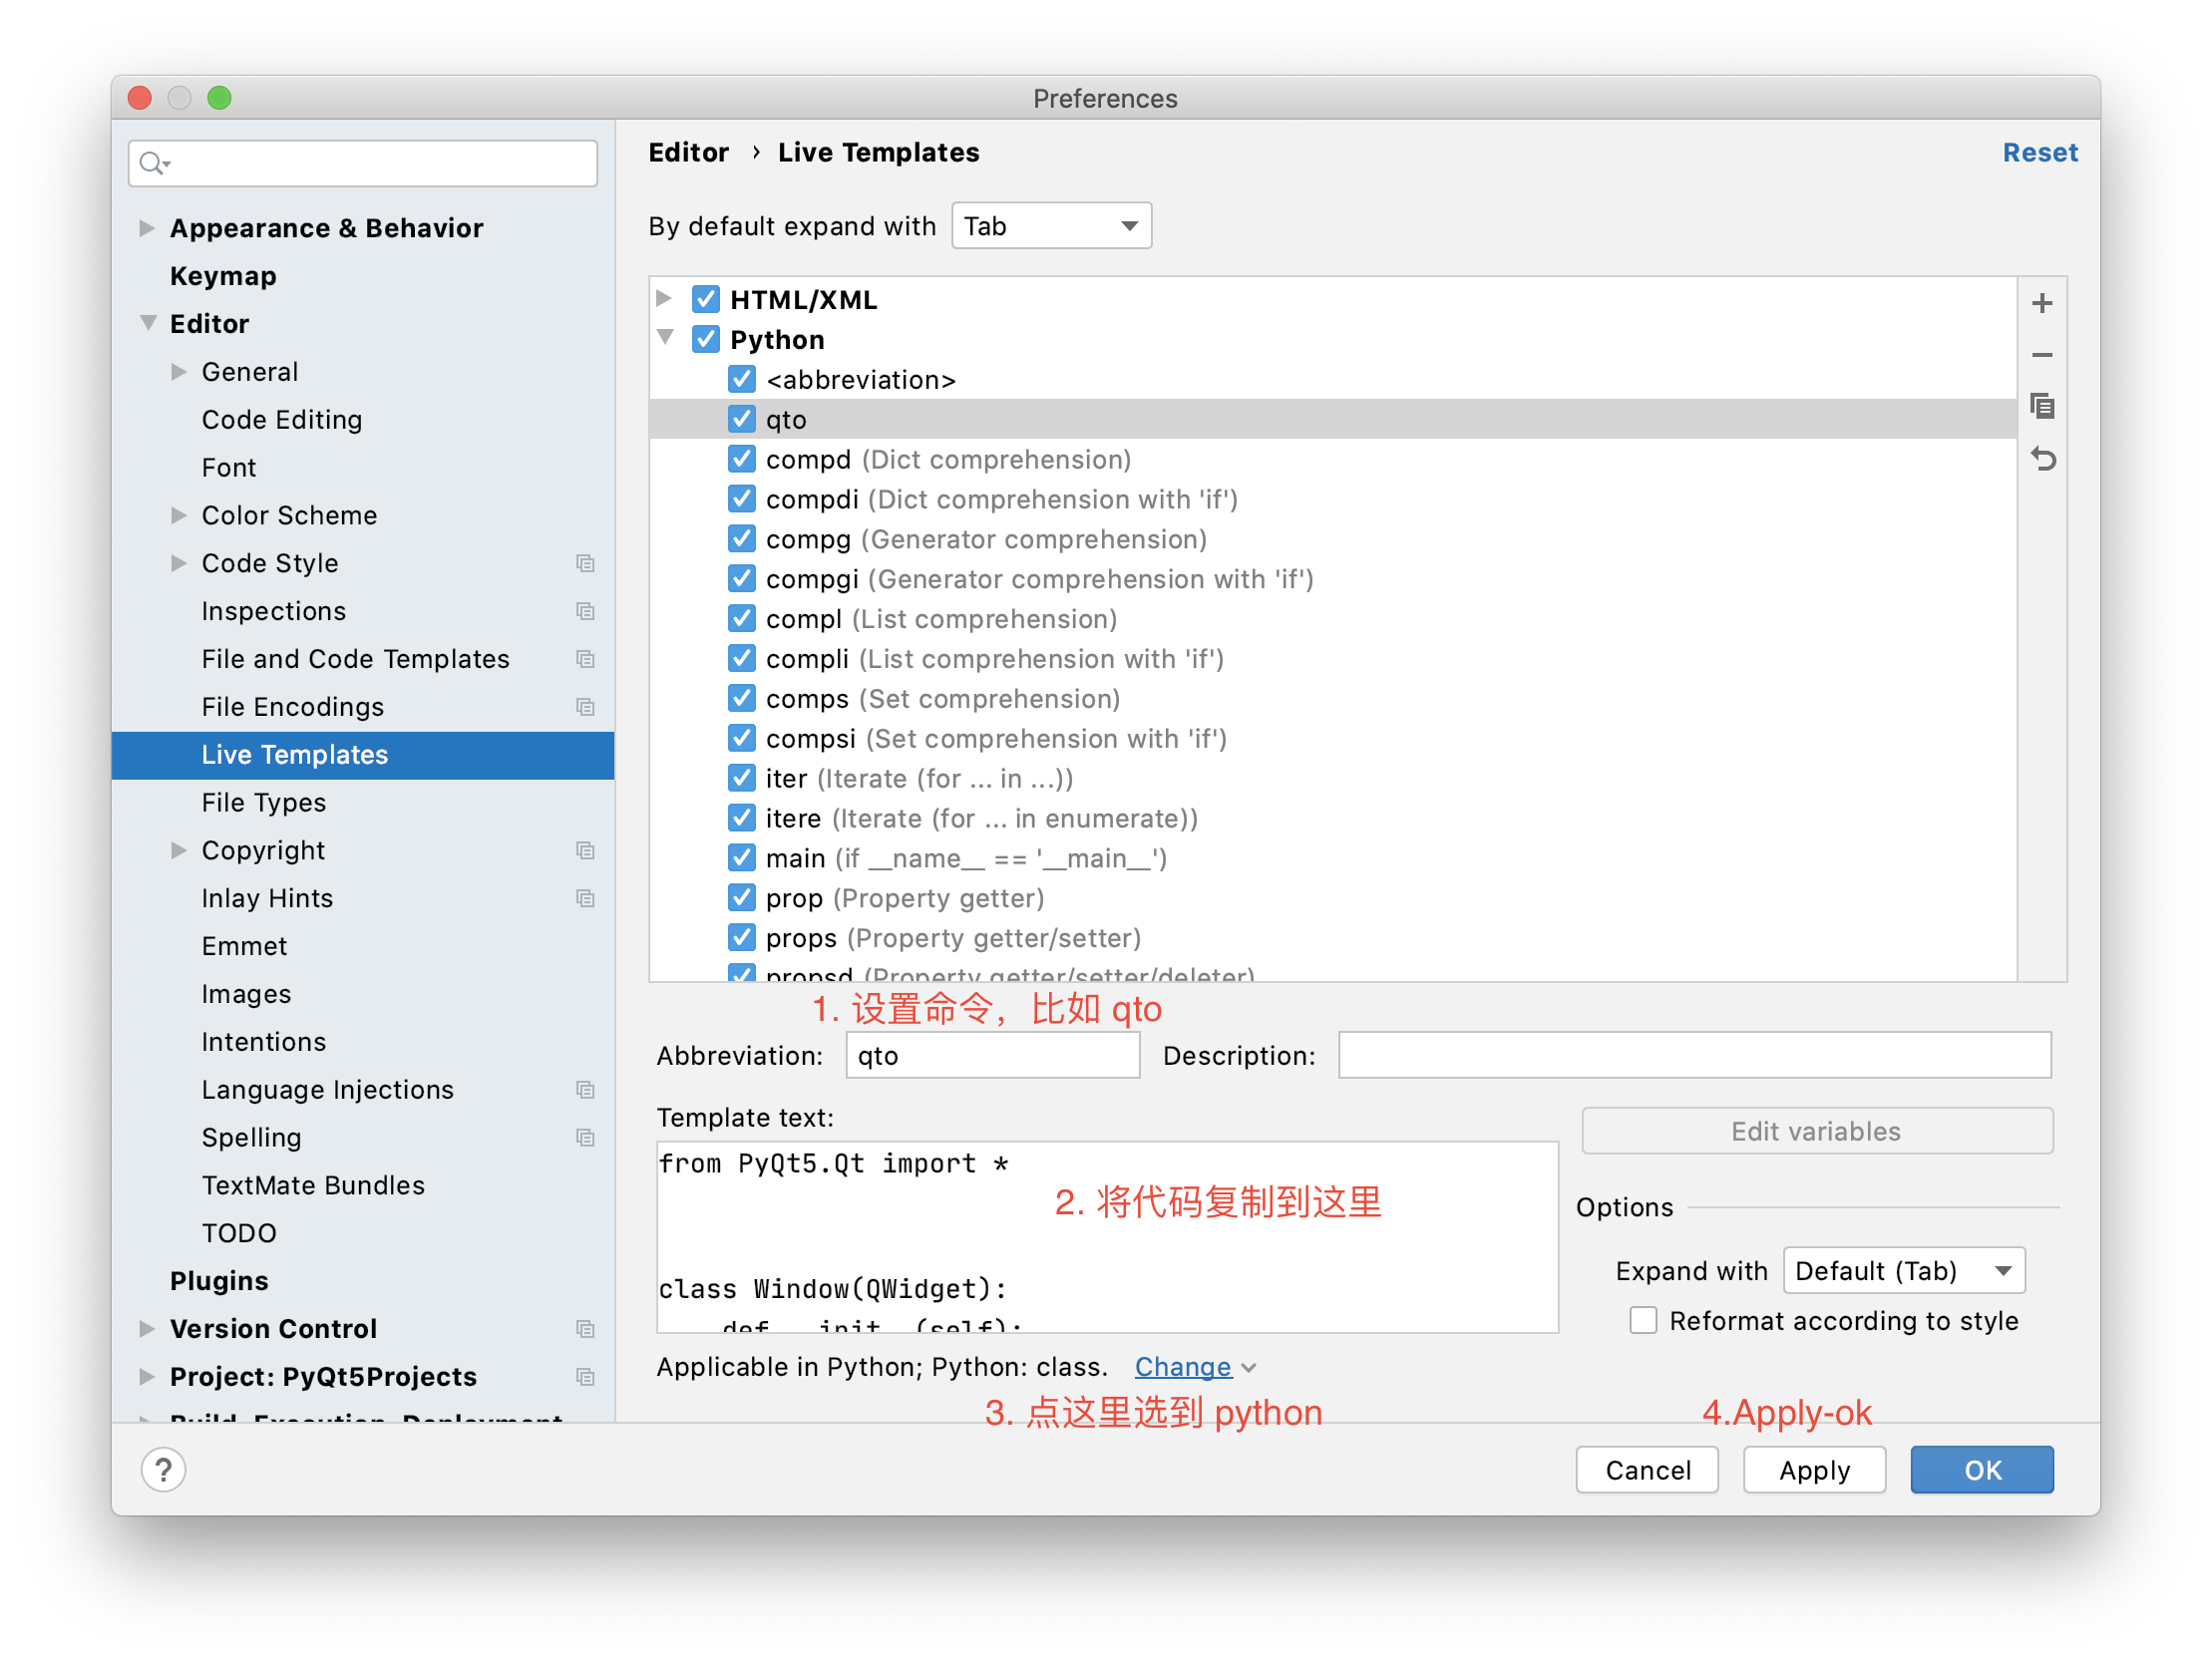The width and height of the screenshot is (2212, 1663).
Task: Select the itere enumerate template row
Action: click(1332, 818)
